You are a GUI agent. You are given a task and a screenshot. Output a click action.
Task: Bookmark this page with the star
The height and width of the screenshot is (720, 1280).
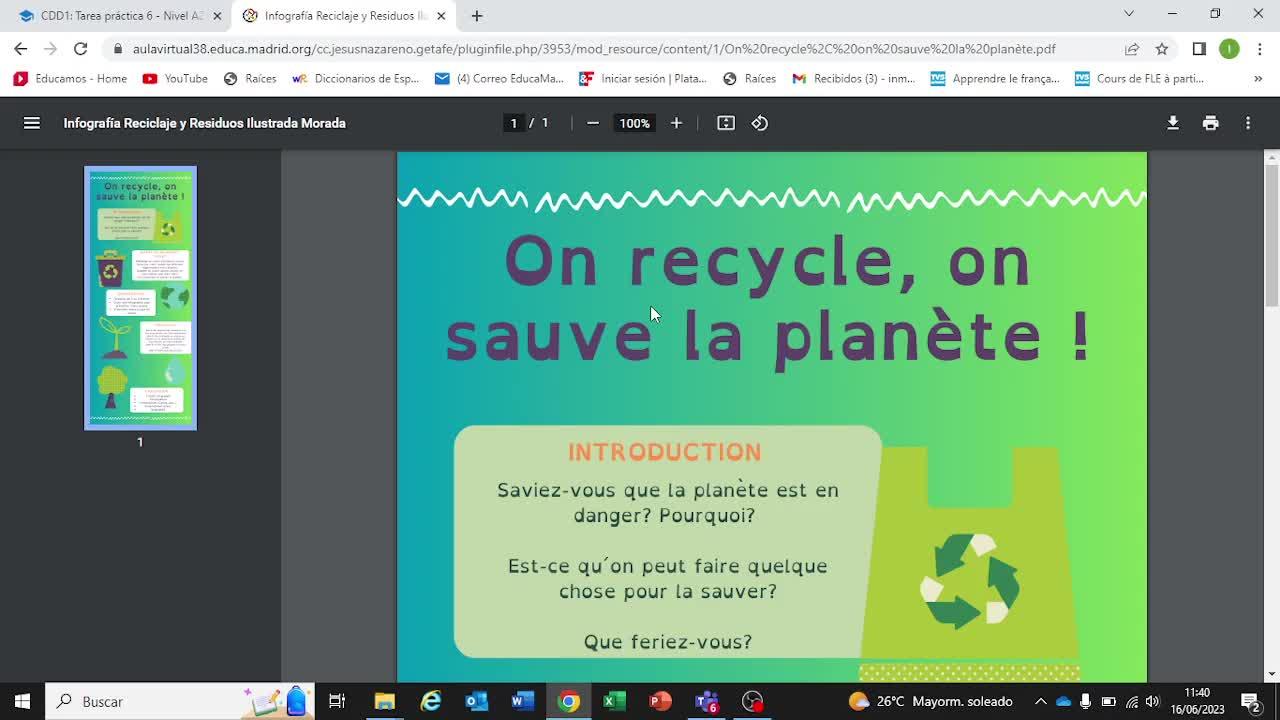[x=1162, y=49]
